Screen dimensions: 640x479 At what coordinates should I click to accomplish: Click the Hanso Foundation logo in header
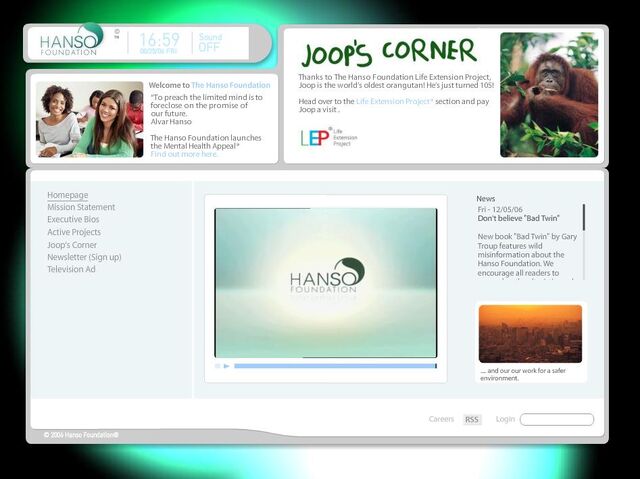click(71, 40)
